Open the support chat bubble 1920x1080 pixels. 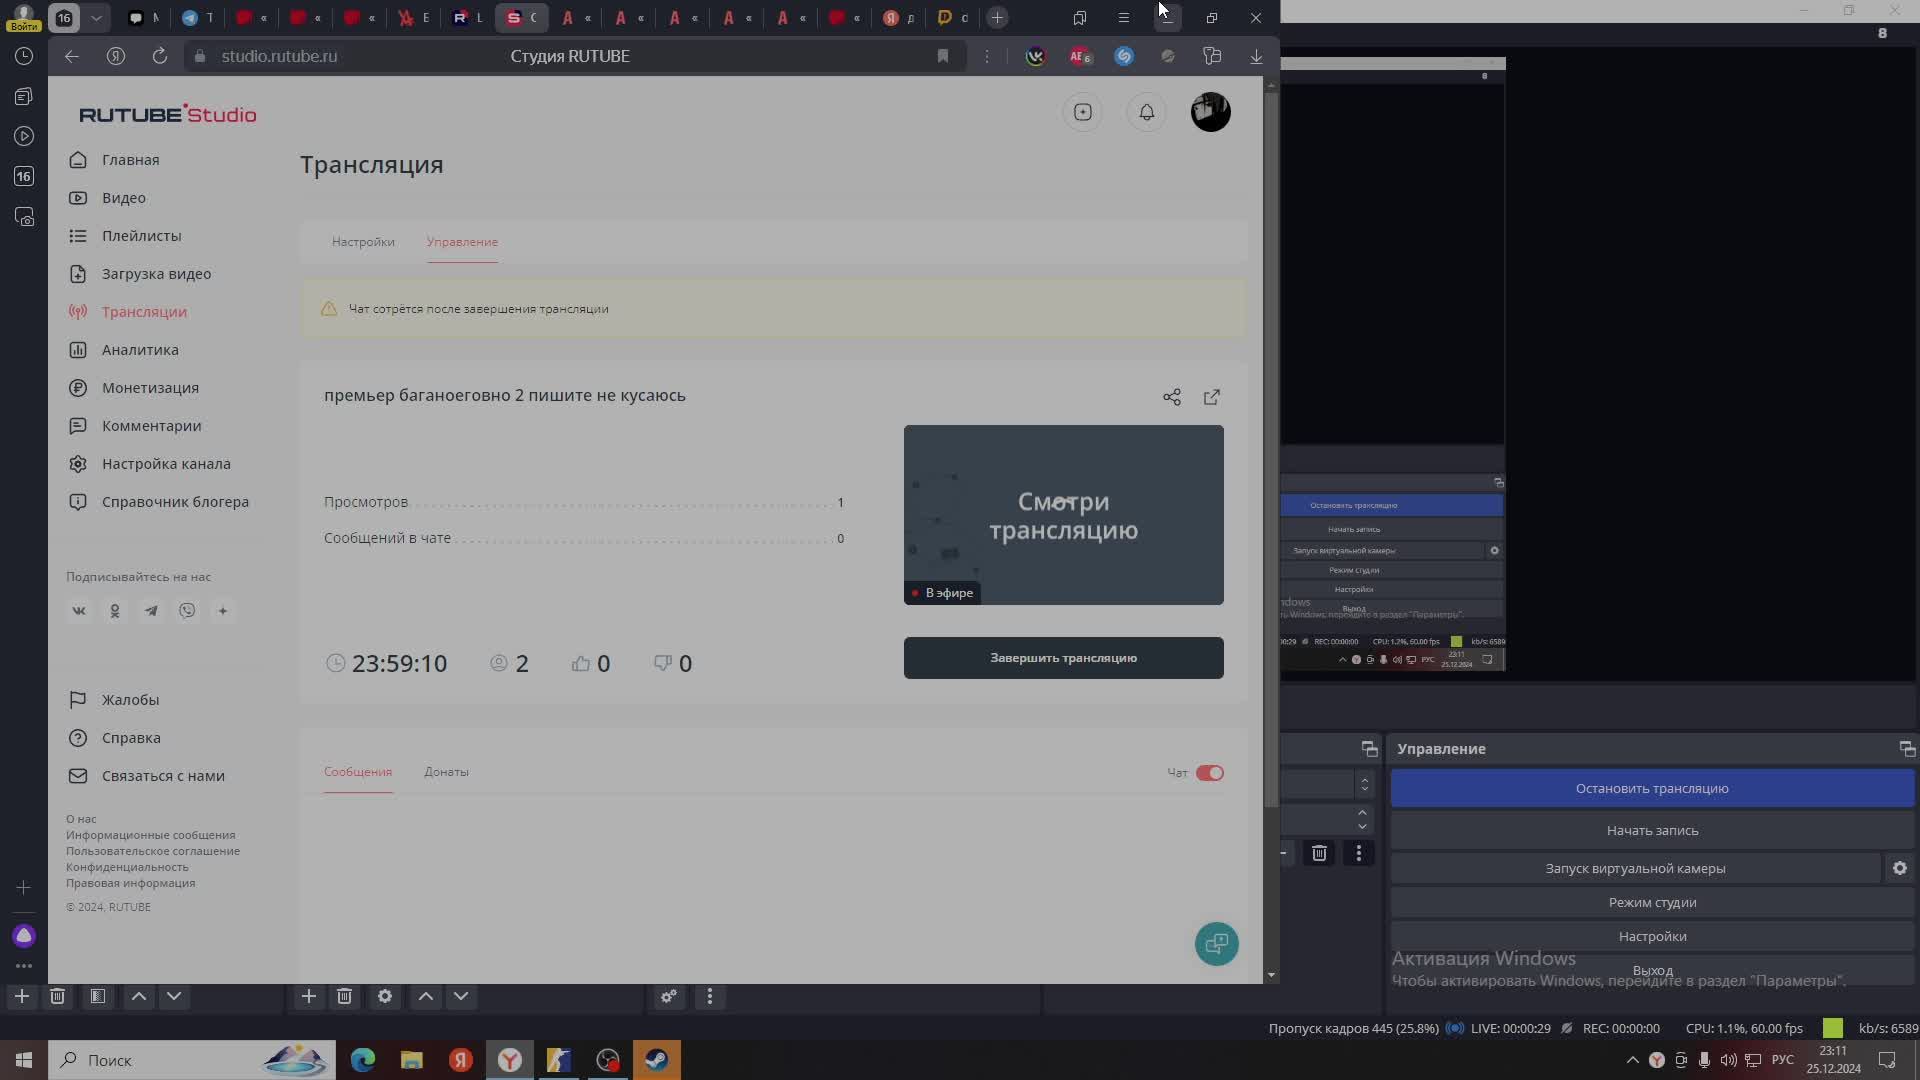click(x=1216, y=943)
